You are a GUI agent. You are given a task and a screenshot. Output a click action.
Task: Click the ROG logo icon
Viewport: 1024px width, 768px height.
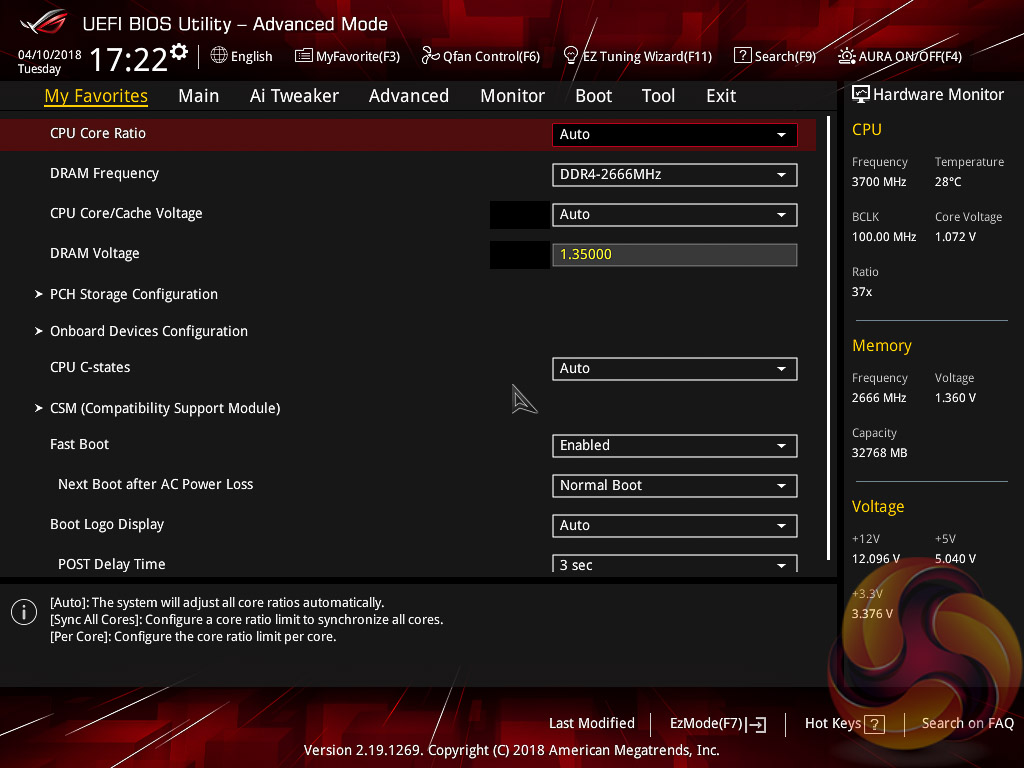tap(43, 22)
